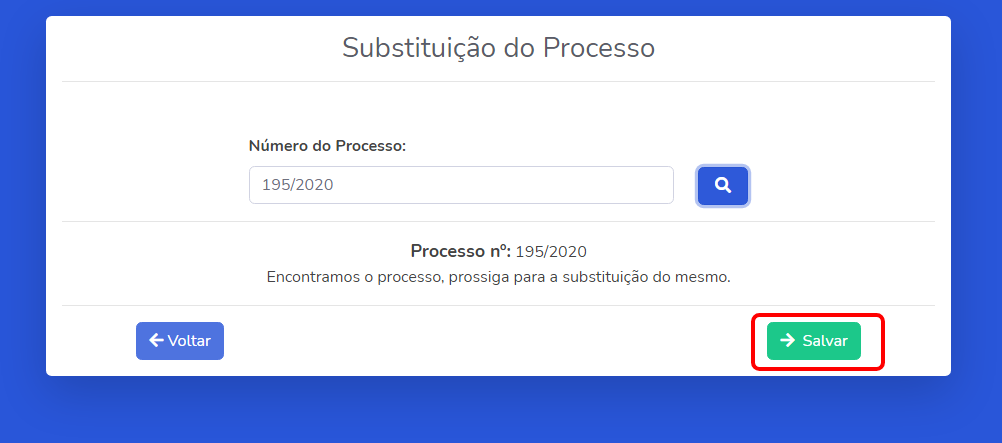Click the empty white area under the heading
Viewport: 1002px width, 443px height.
[x=498, y=109]
